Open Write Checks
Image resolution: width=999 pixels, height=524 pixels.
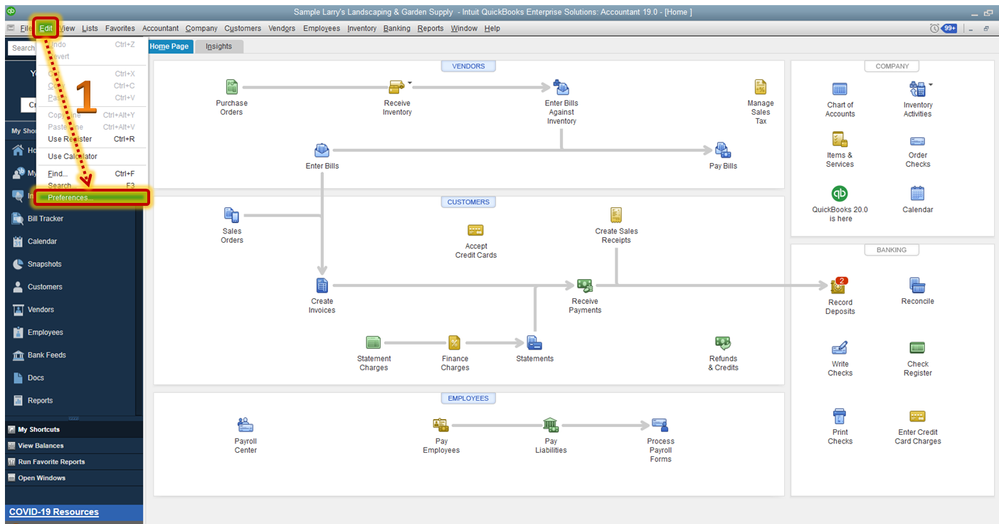click(x=840, y=348)
